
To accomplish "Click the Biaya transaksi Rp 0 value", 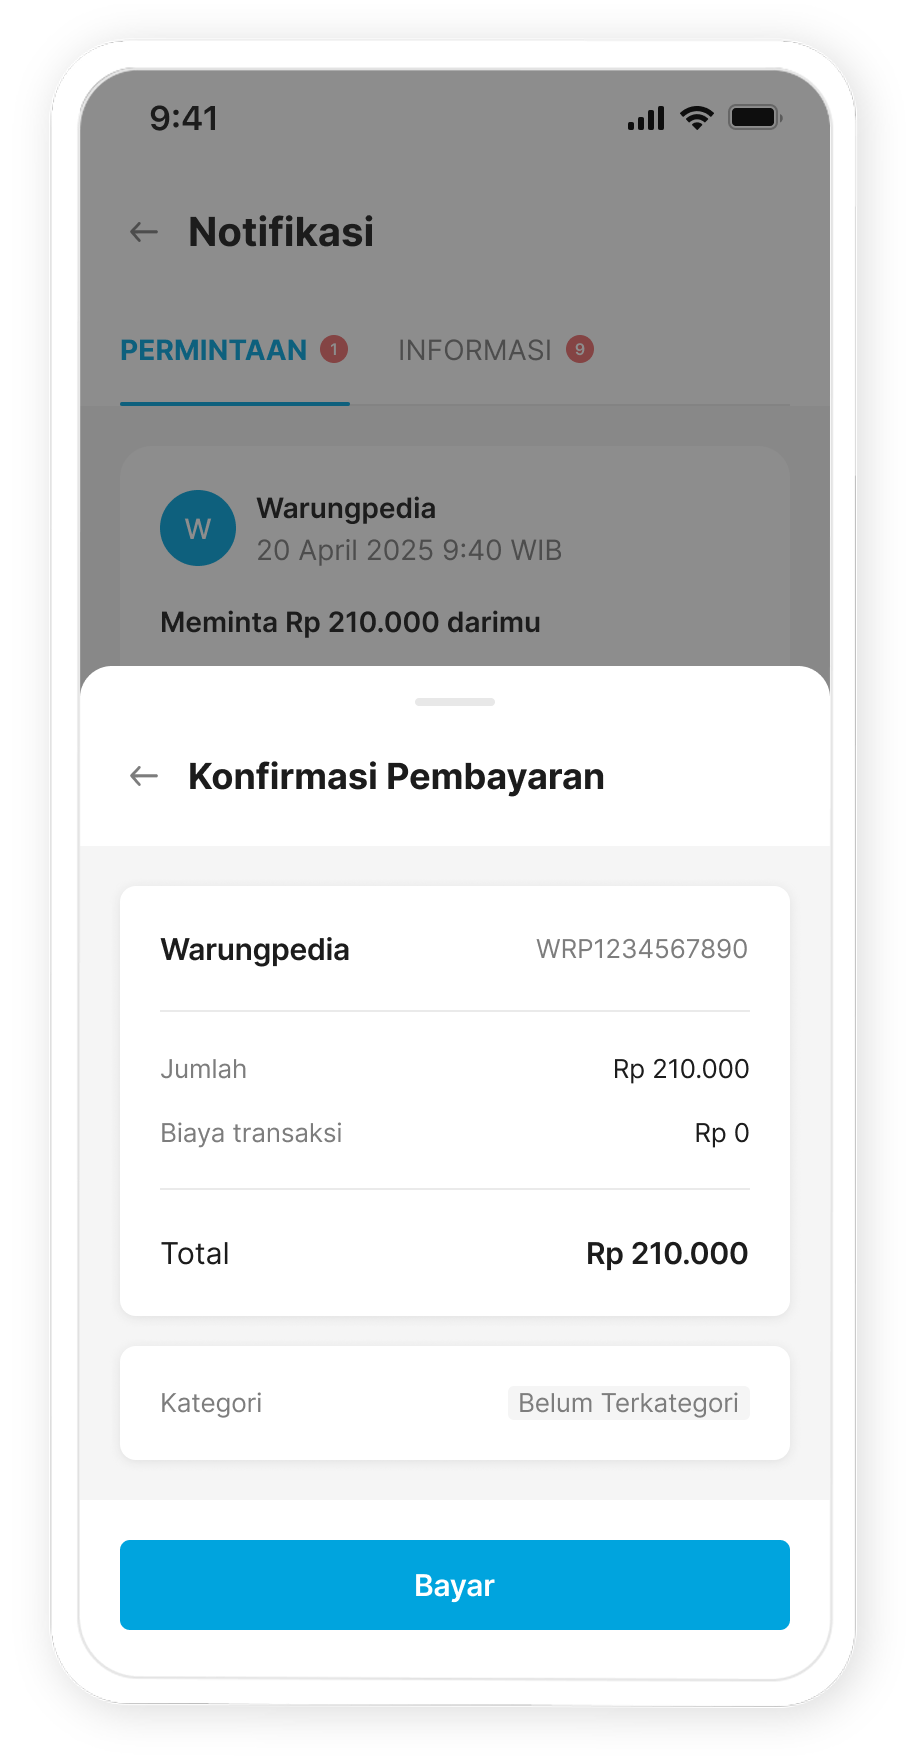I will [x=722, y=1133].
